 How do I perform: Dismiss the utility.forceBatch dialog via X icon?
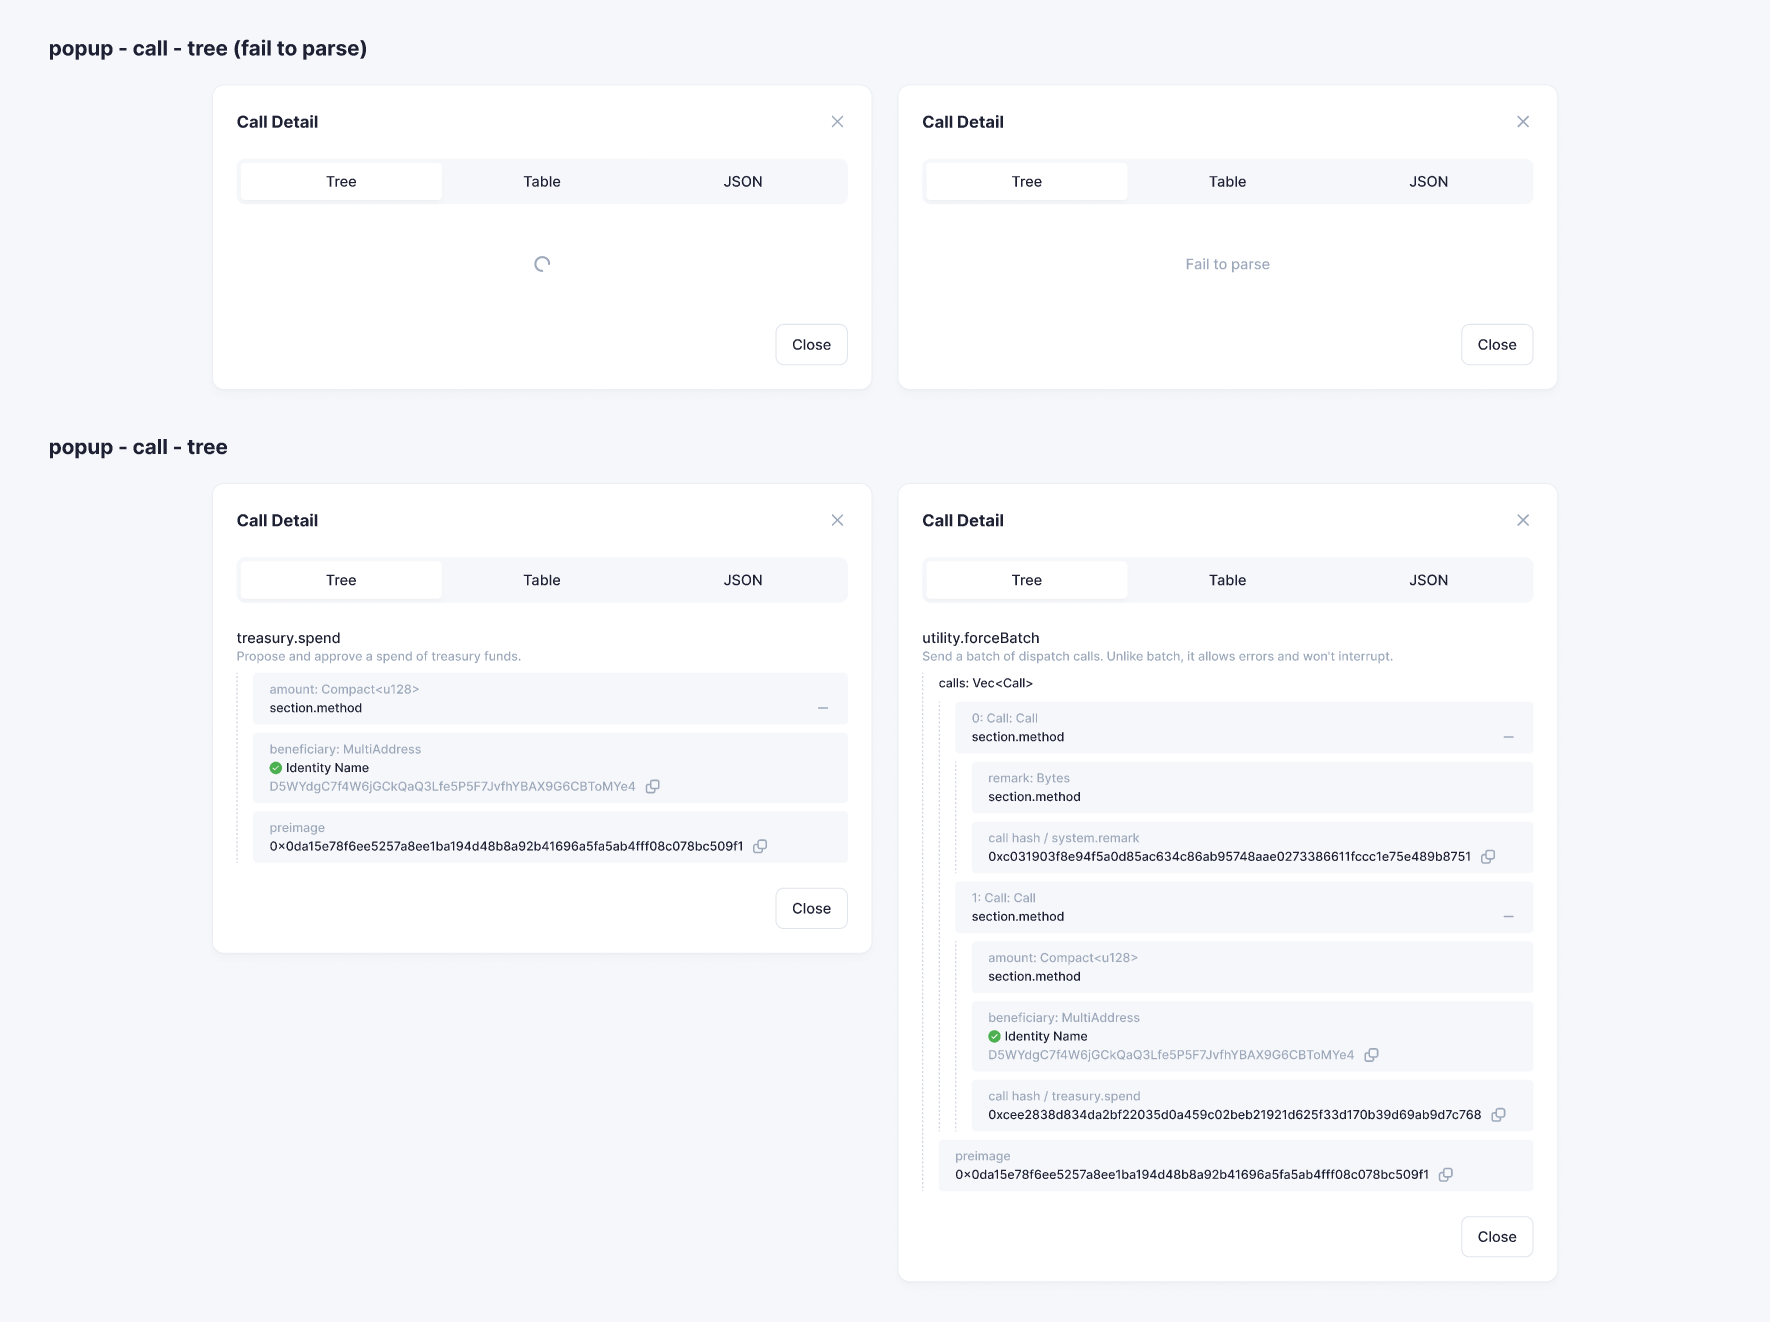(x=1523, y=519)
